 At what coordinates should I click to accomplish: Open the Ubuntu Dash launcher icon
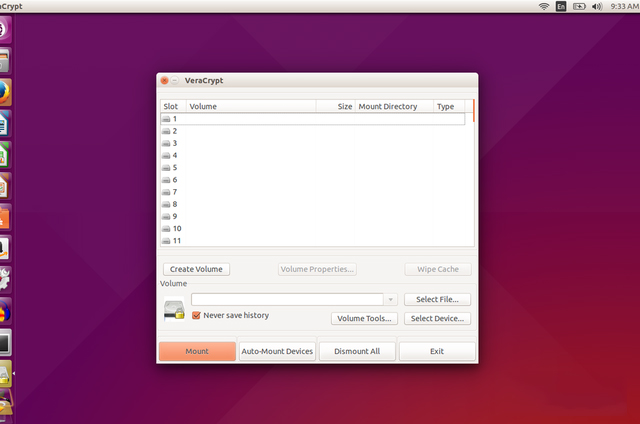4,29
